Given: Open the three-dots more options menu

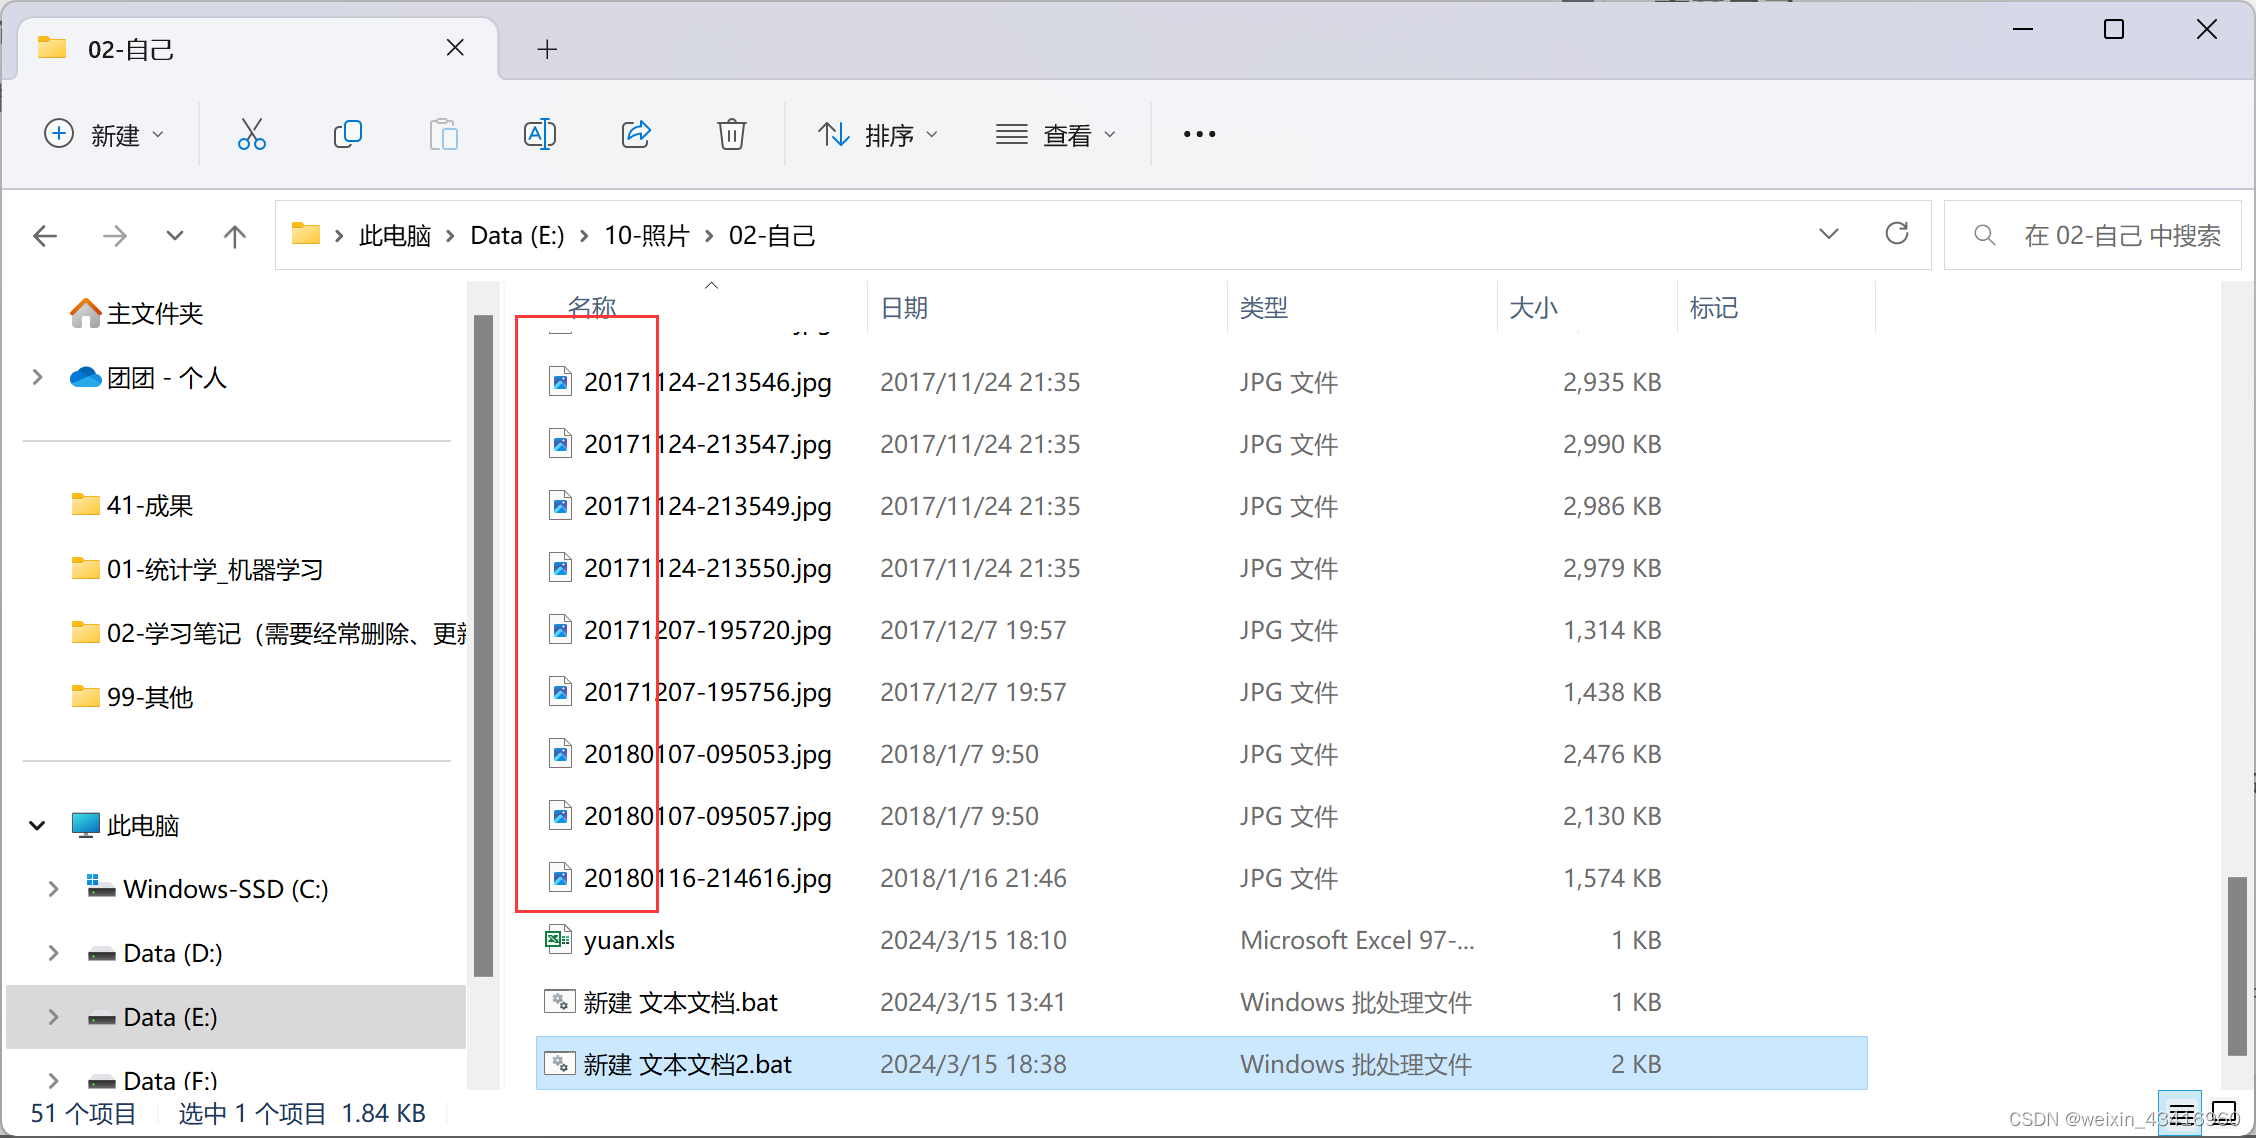Looking at the screenshot, I should coord(1199,134).
